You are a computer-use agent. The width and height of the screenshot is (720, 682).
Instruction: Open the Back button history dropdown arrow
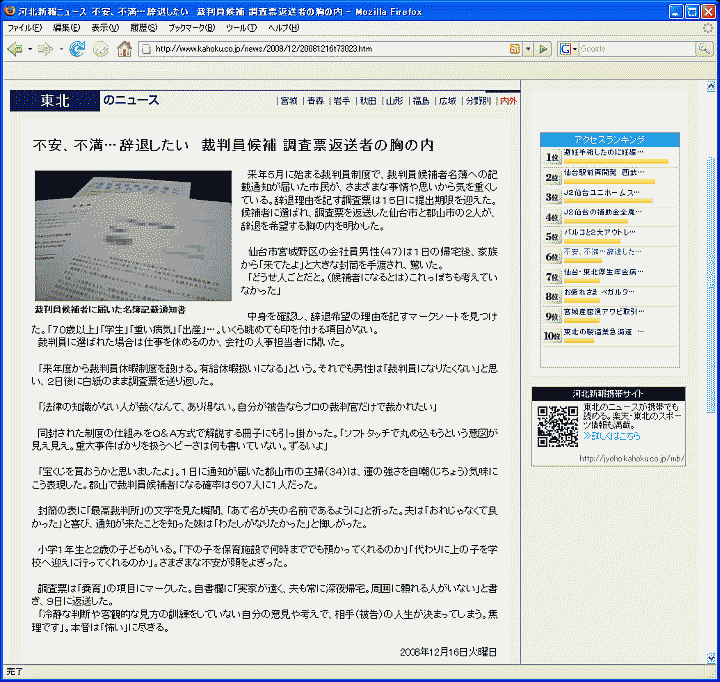[29, 49]
